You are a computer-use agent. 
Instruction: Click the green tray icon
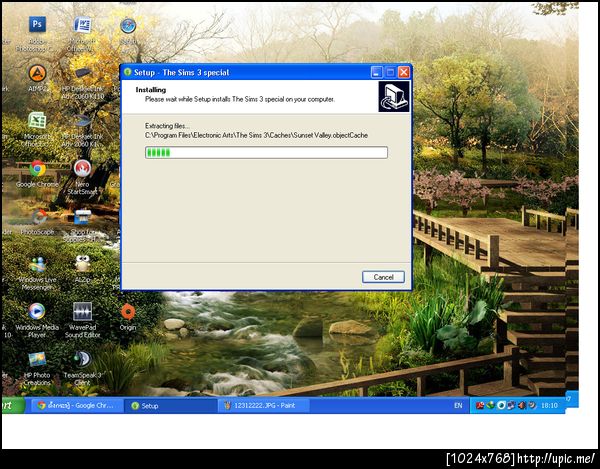[490, 405]
